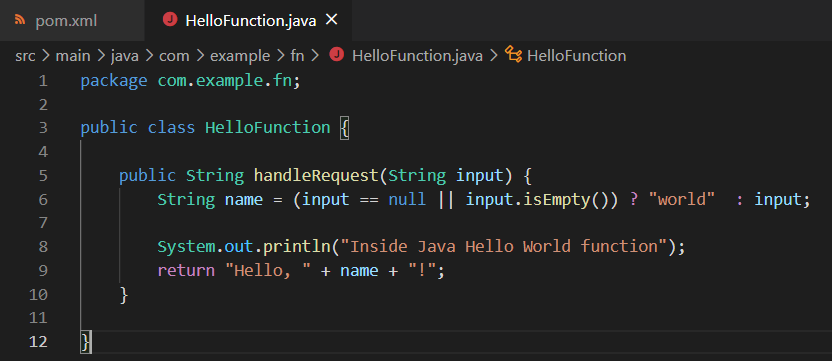Close the HelloFunction.java tab
Screen dimensions: 832x361
331,20
